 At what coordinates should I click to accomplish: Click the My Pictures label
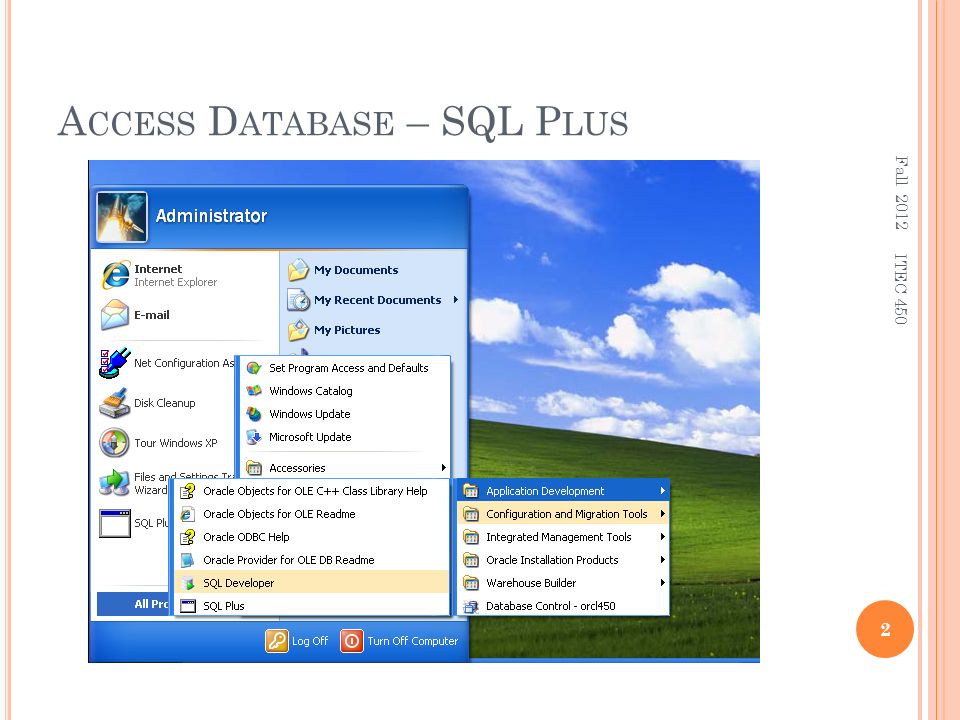pyautogui.click(x=347, y=330)
